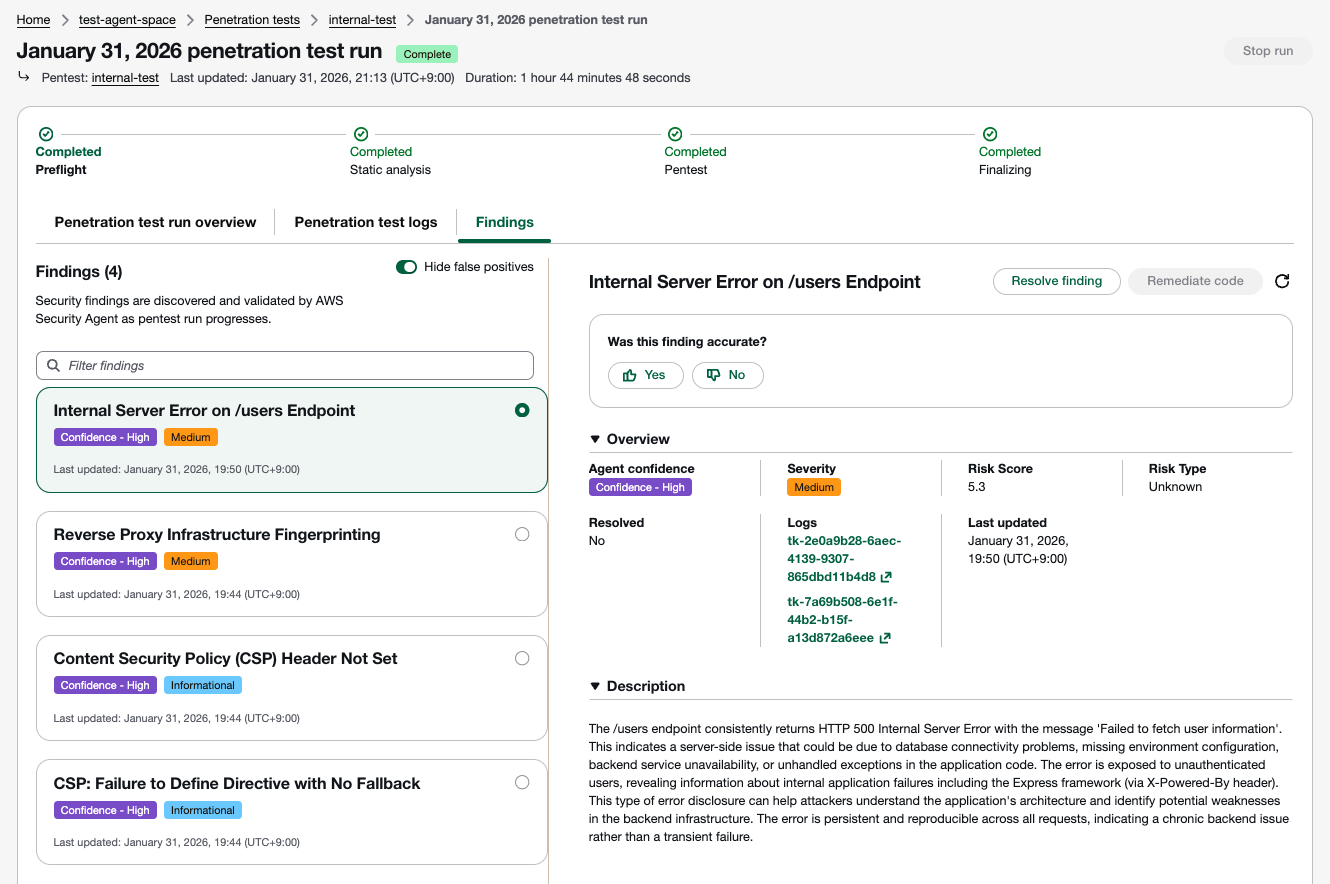Click the Preflight completed checkmark icon
The image size is (1330, 884).
pos(45,134)
